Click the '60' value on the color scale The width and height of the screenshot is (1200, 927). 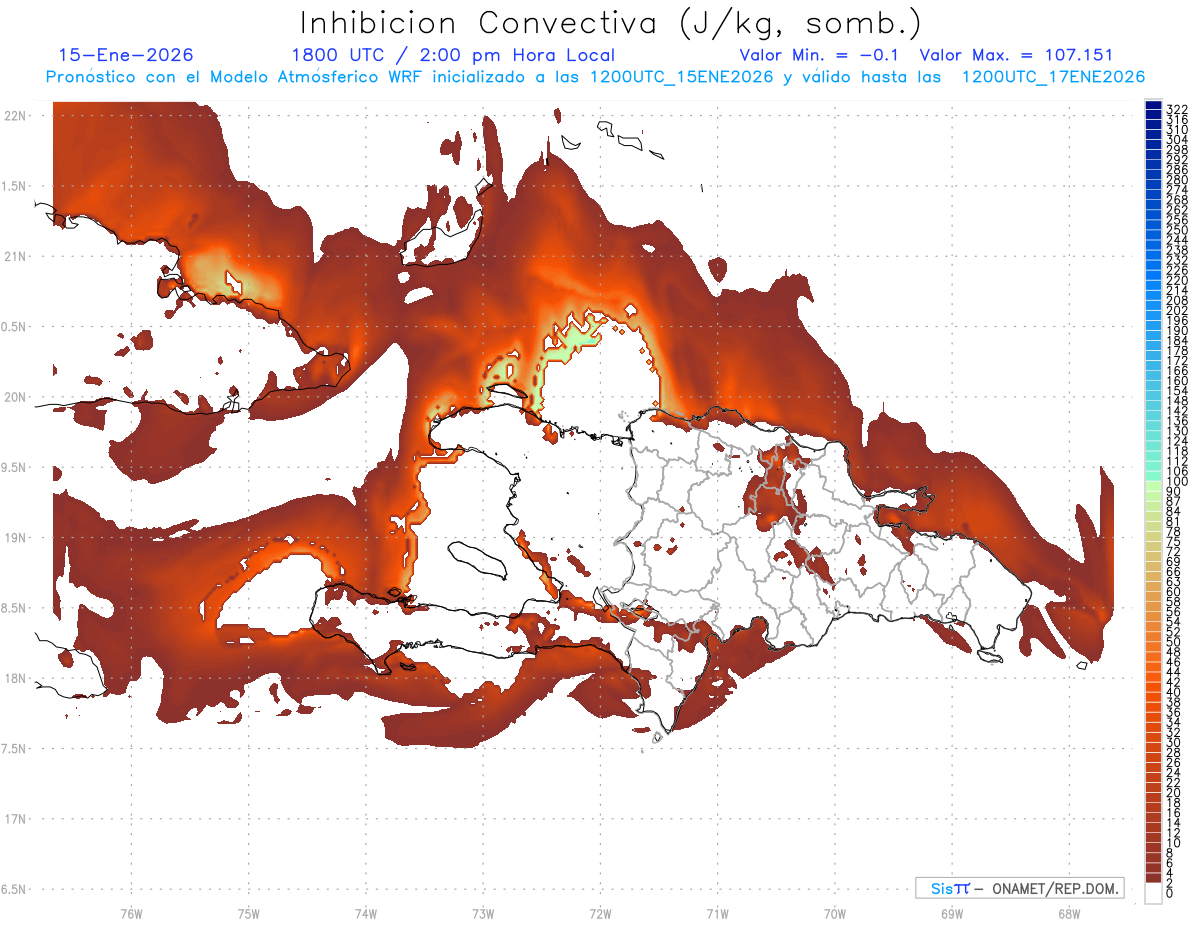pyautogui.click(x=1174, y=592)
